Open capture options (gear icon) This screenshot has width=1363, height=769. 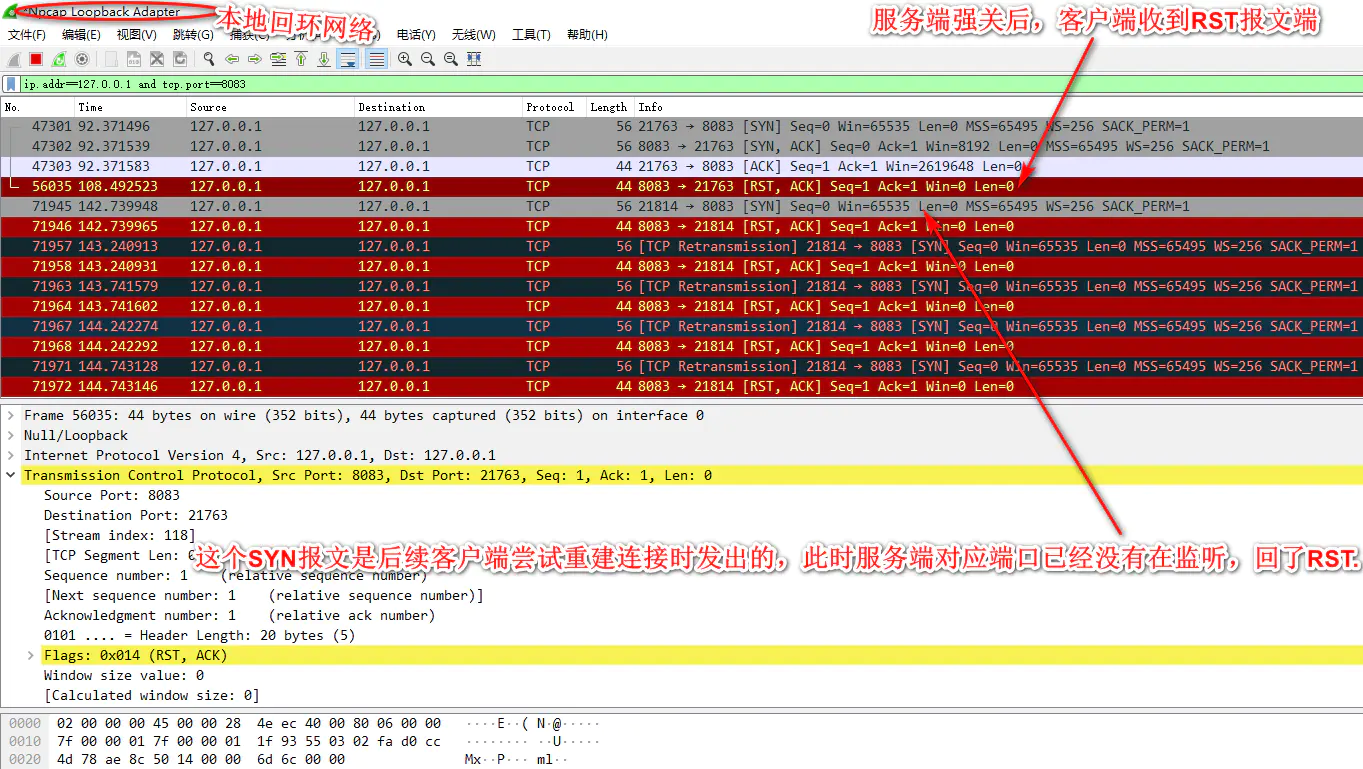[82, 59]
